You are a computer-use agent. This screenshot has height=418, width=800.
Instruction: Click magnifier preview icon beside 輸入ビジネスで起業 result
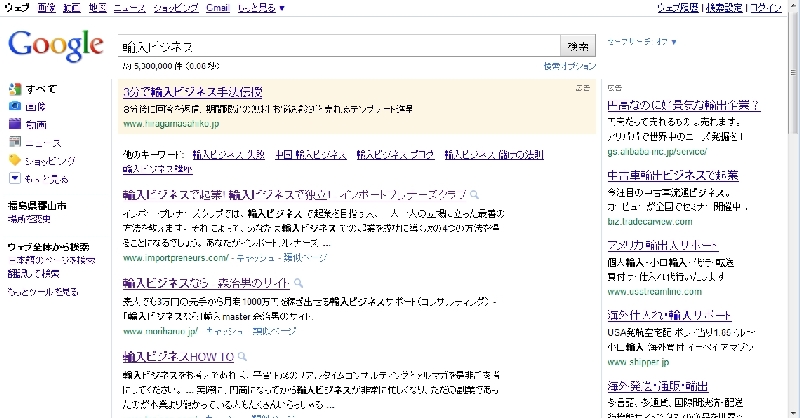coord(474,194)
